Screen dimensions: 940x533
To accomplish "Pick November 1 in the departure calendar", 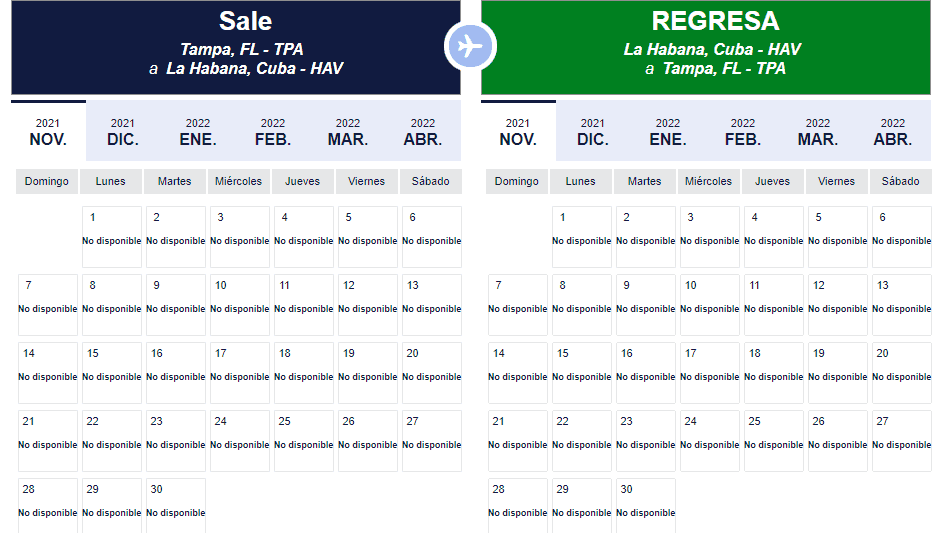I will tap(112, 237).
